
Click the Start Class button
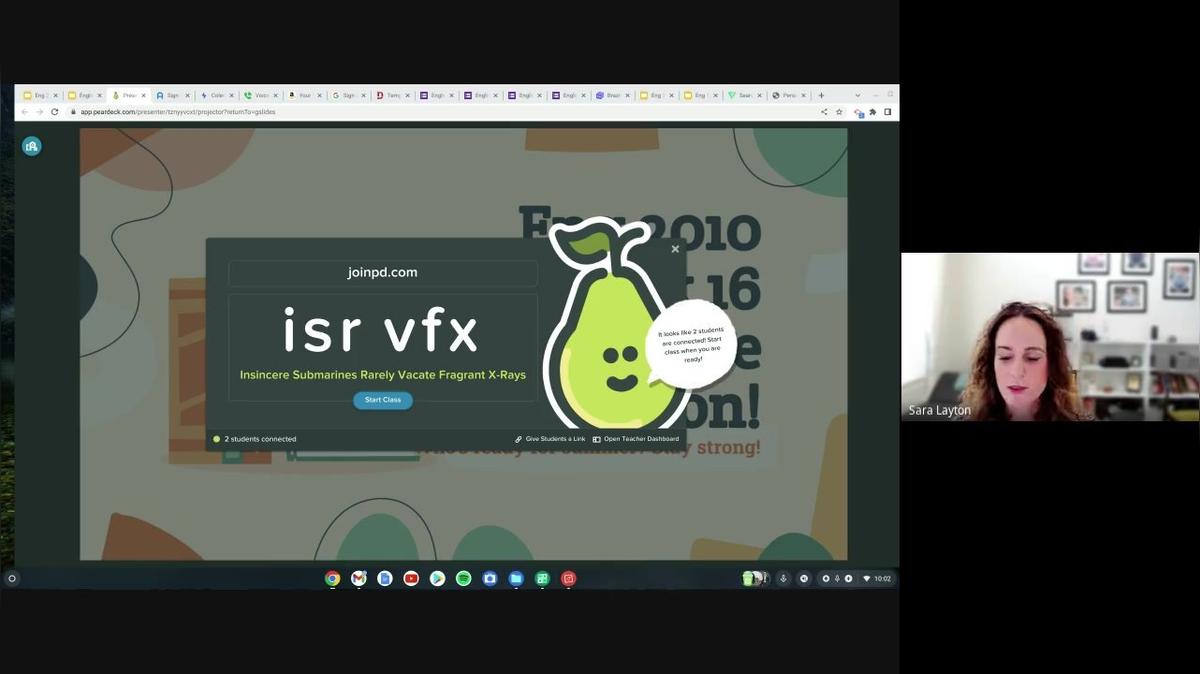coord(382,400)
